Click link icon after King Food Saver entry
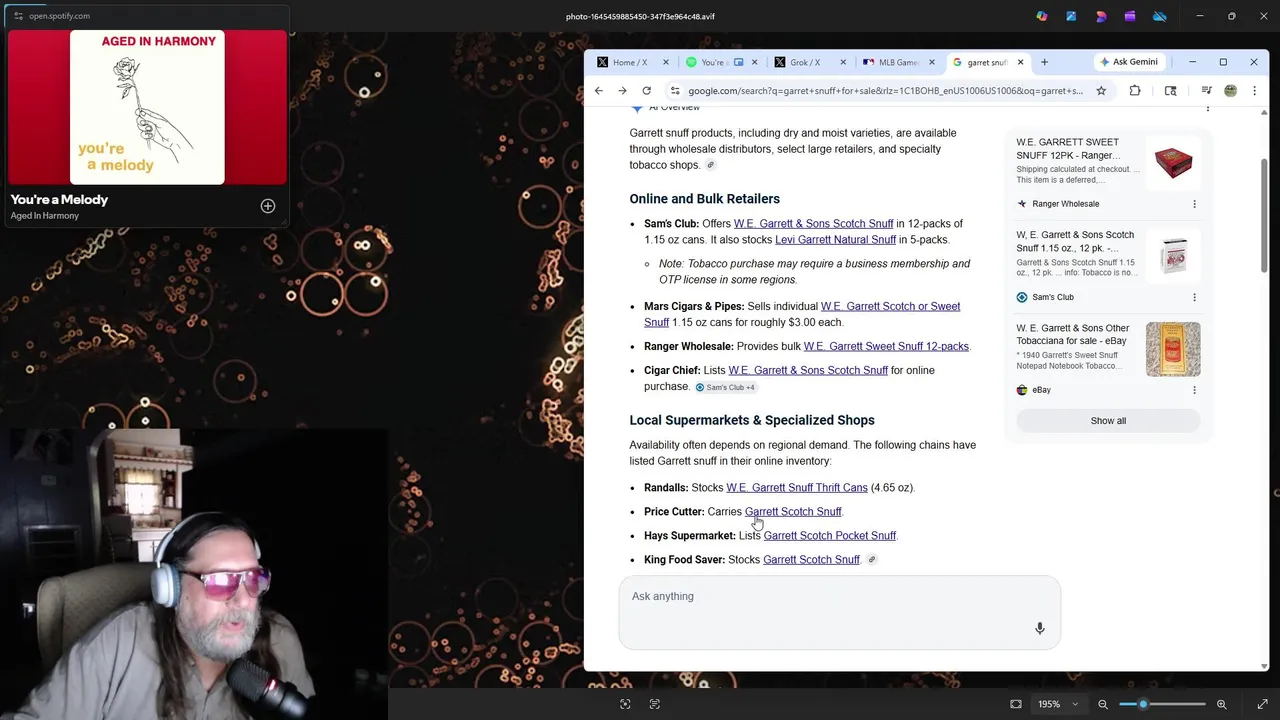 (872, 560)
